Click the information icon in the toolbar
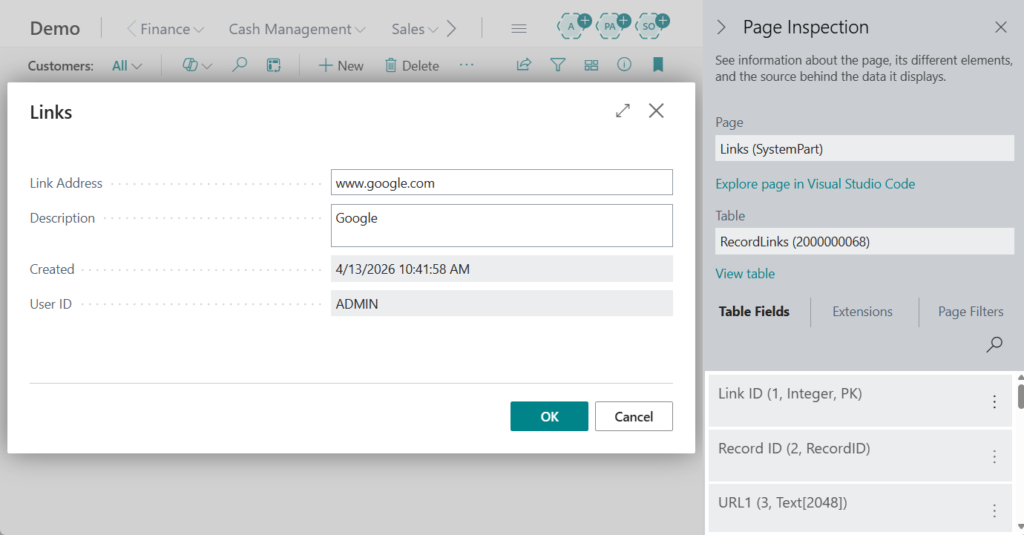The image size is (1024, 535). (624, 65)
